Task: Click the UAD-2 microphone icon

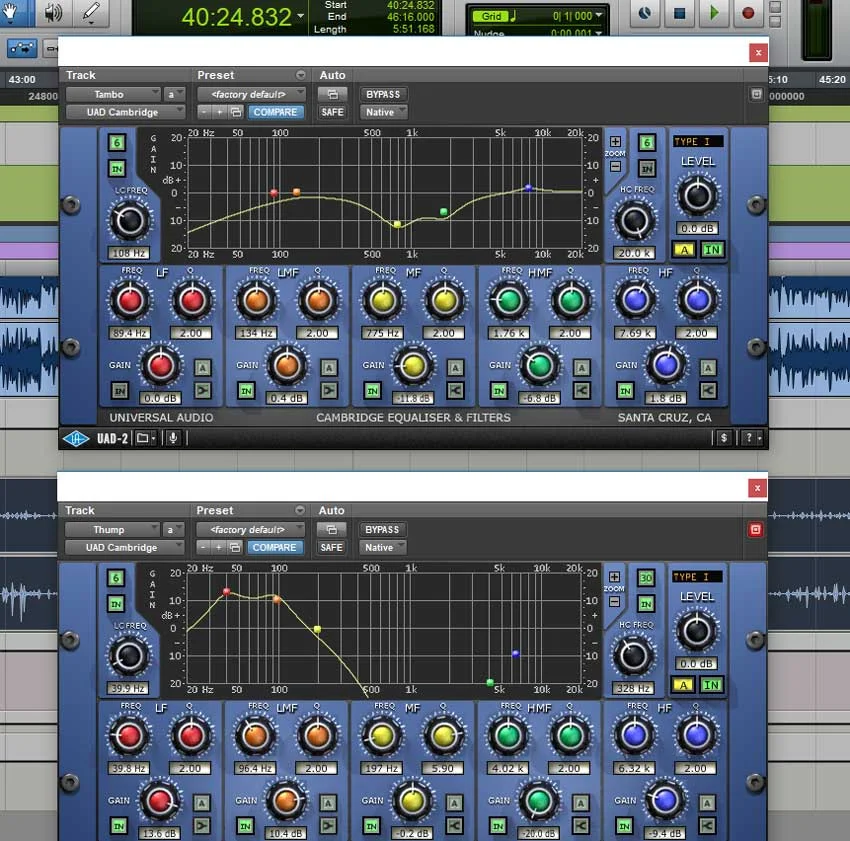Action: (x=173, y=438)
